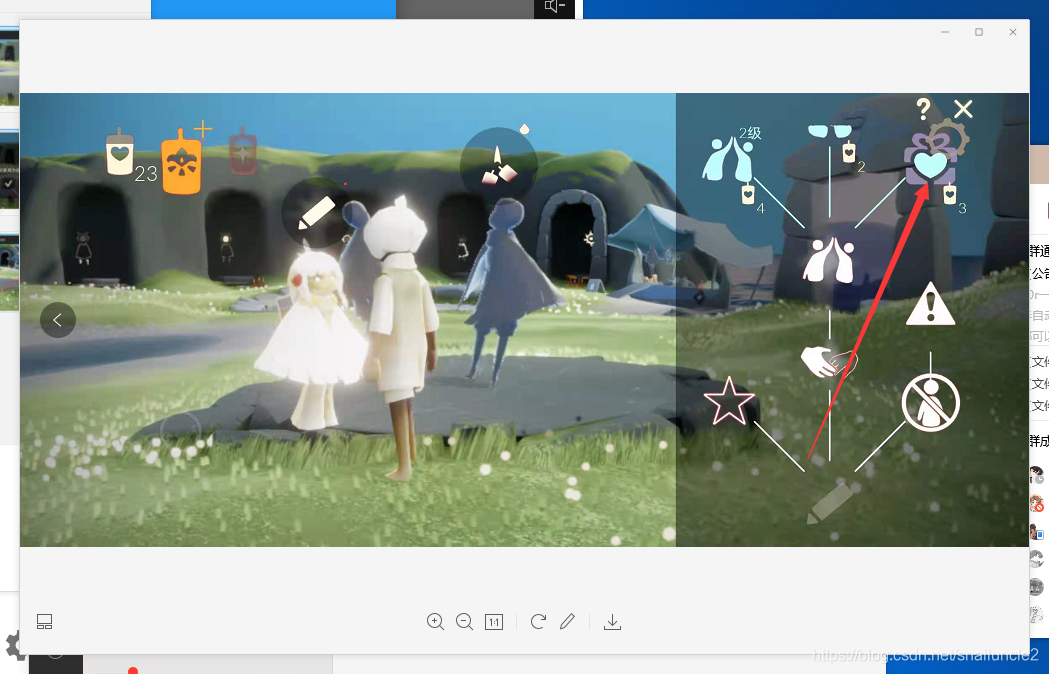Screen dimensions: 1049x674
Task: Maximize the image viewer window
Action: (979, 32)
